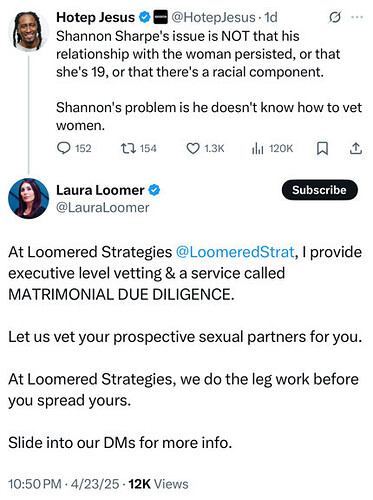The width and height of the screenshot is (373, 500).
Task: Click the Grok slashed-circle icon
Action: 335,17
